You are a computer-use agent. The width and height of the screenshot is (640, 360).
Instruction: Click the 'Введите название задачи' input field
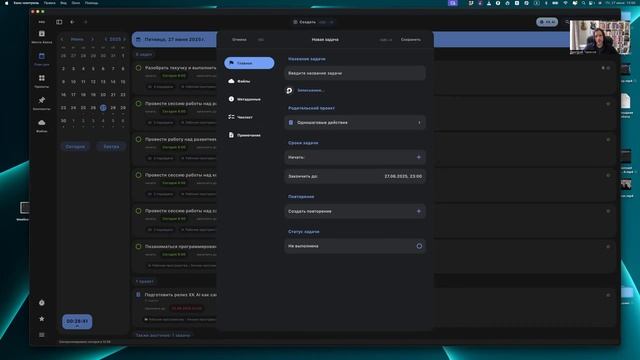click(355, 73)
